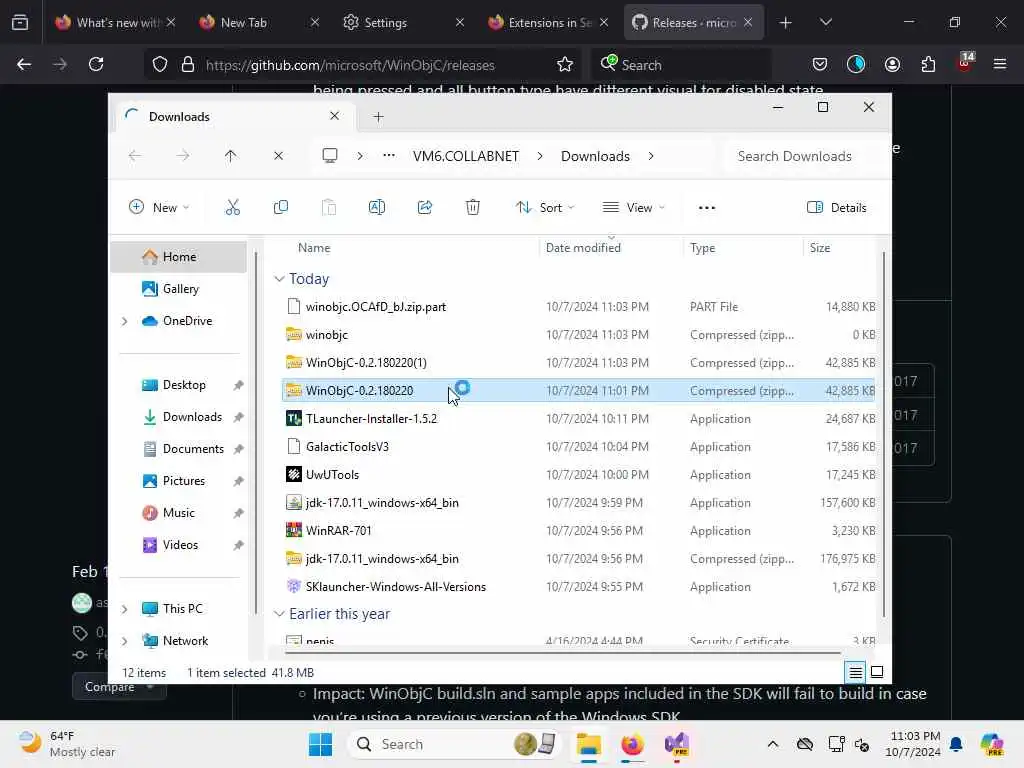Click VM6.COLLABNET in the breadcrumb
Screen dimensions: 1024x768
pos(466,156)
